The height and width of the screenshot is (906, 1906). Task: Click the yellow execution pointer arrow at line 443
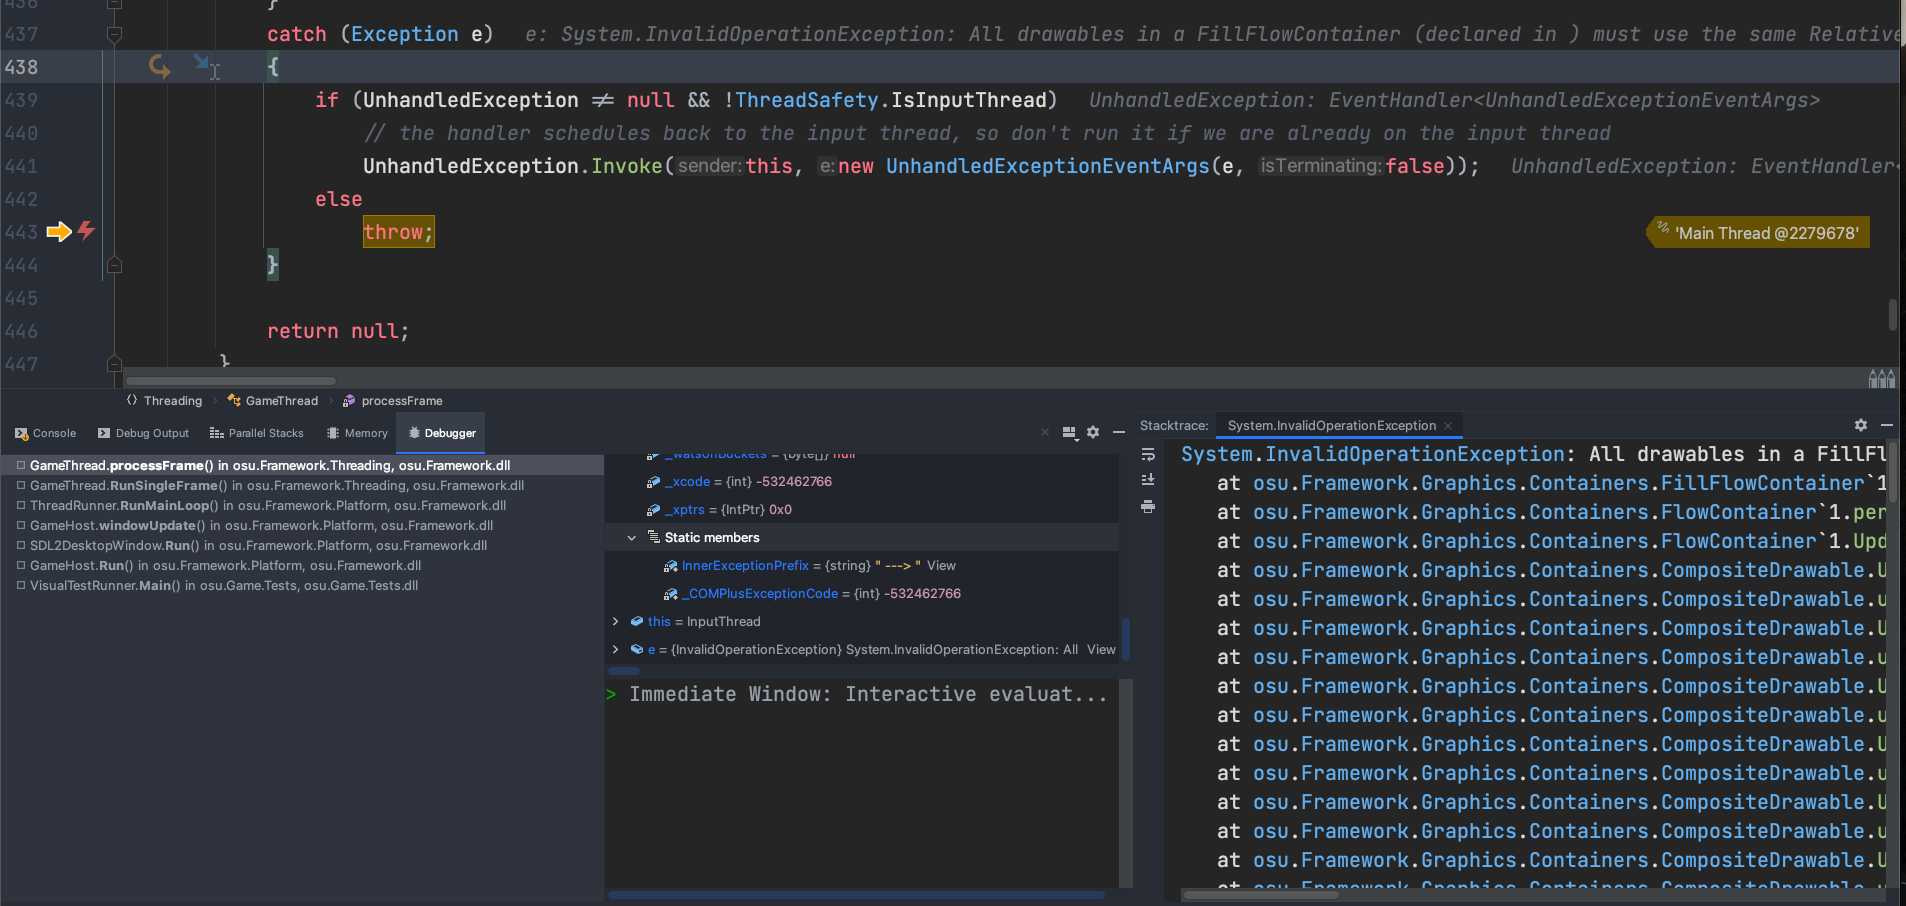60,231
